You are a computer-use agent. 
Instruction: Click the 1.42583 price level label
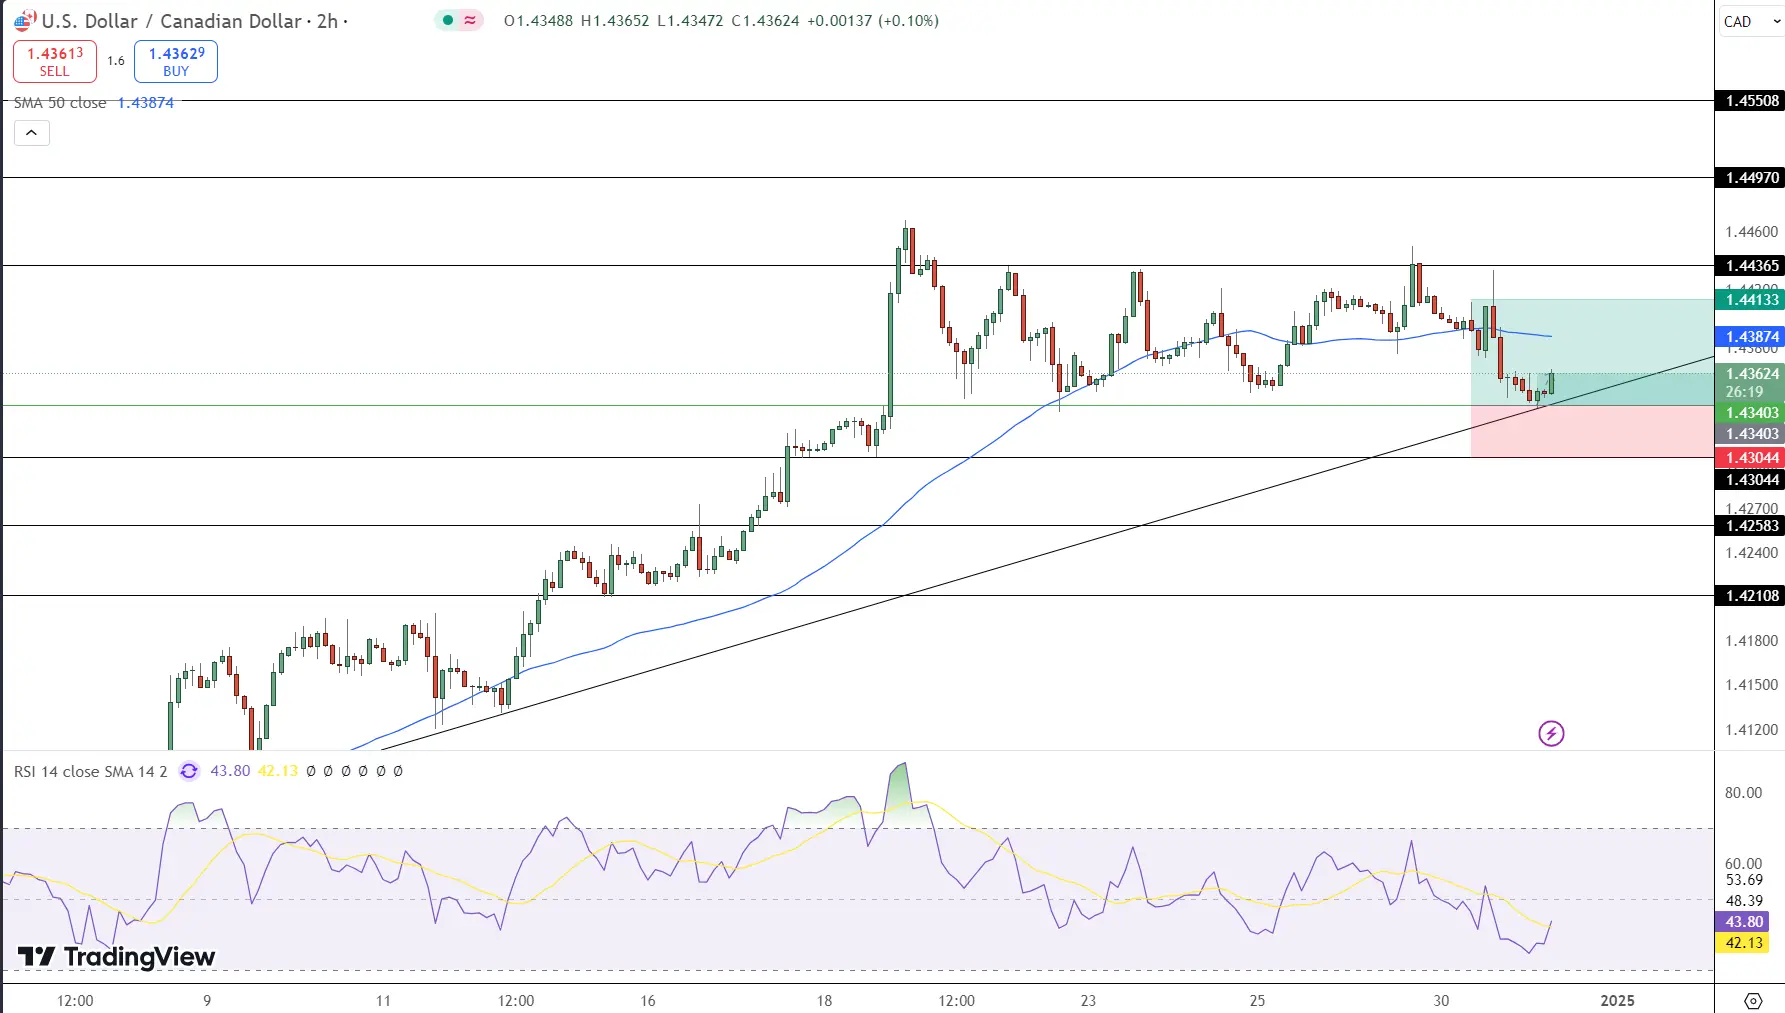(x=1750, y=526)
